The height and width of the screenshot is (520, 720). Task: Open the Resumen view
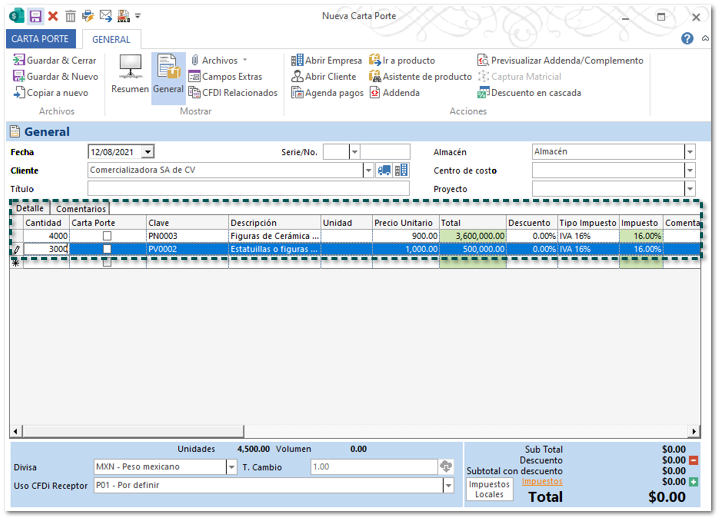tap(130, 74)
